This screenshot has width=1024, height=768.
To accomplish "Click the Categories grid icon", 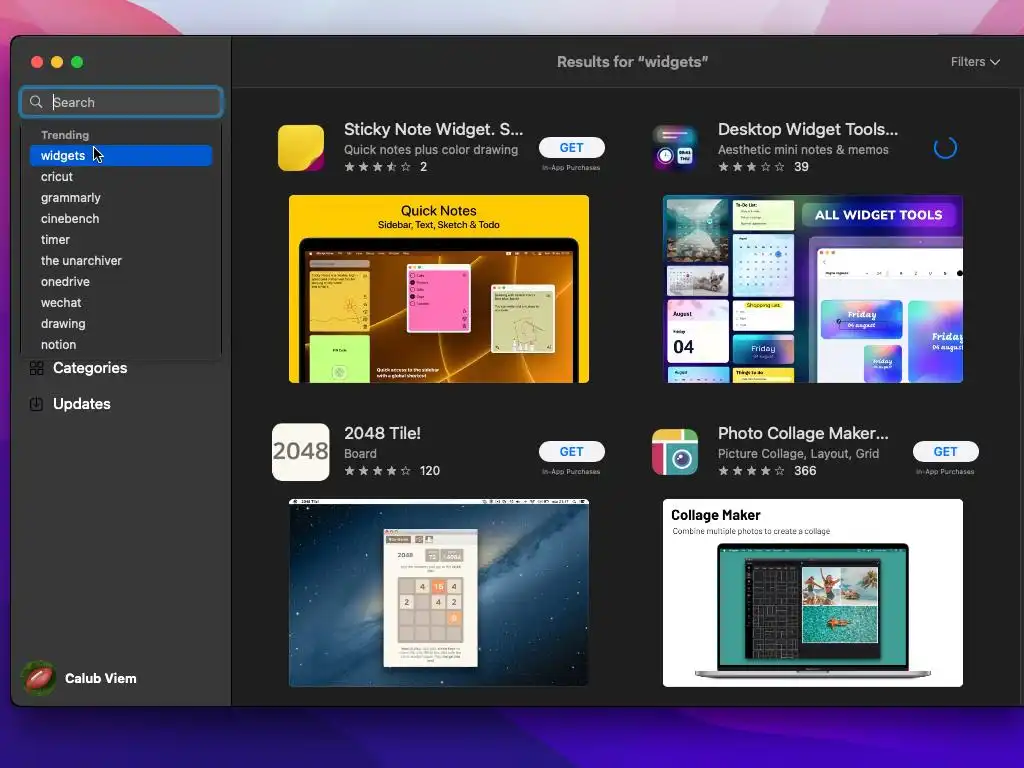I will click(37, 368).
